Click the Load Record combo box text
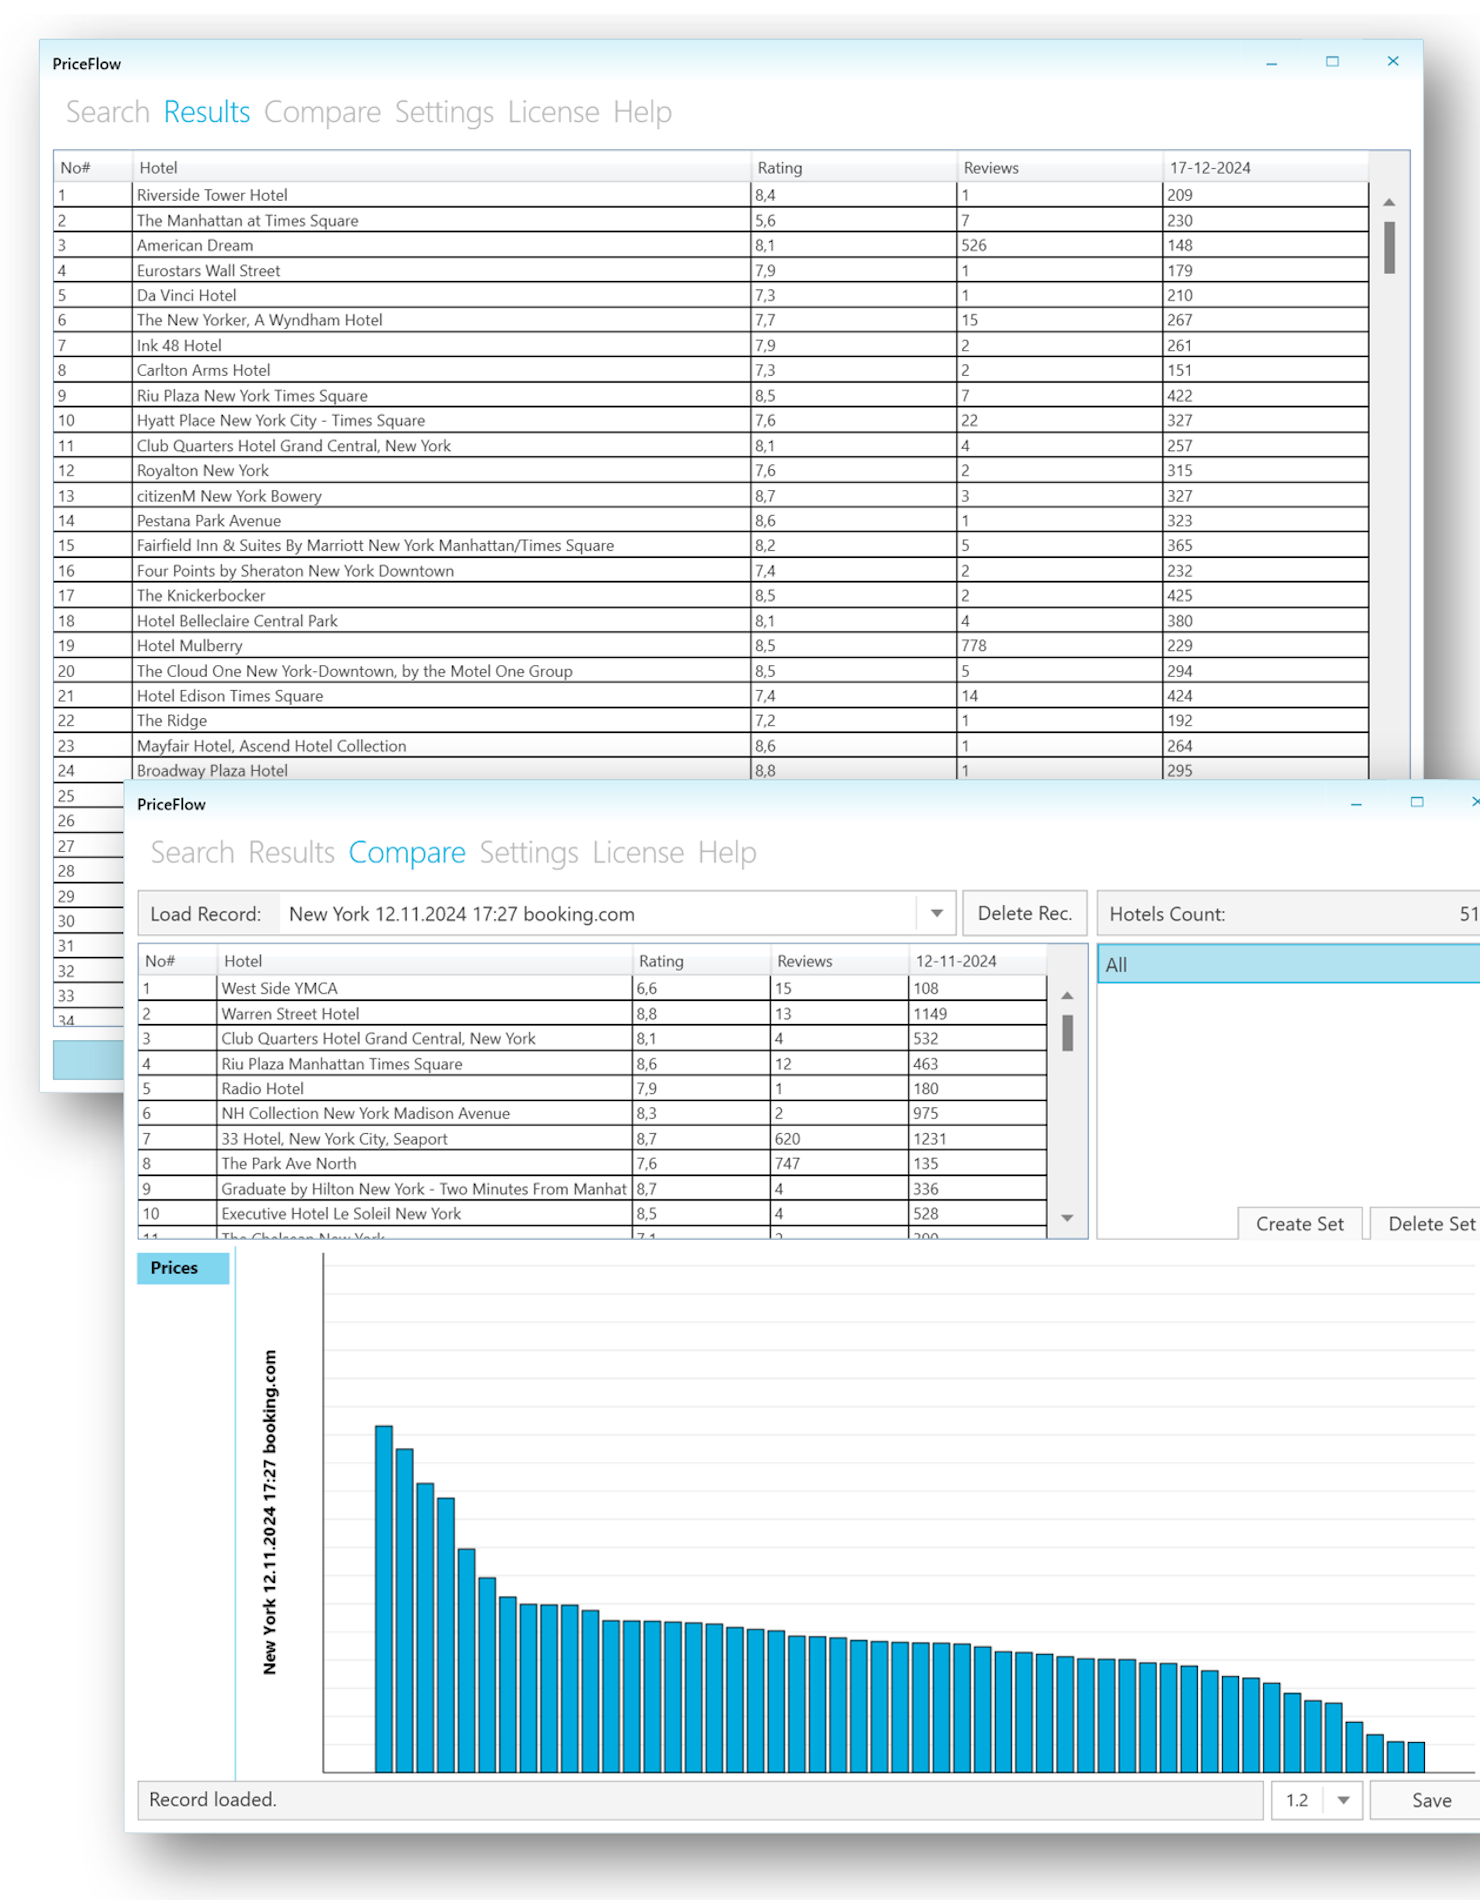Screen dimensions: 1480x1900 (x=461, y=914)
